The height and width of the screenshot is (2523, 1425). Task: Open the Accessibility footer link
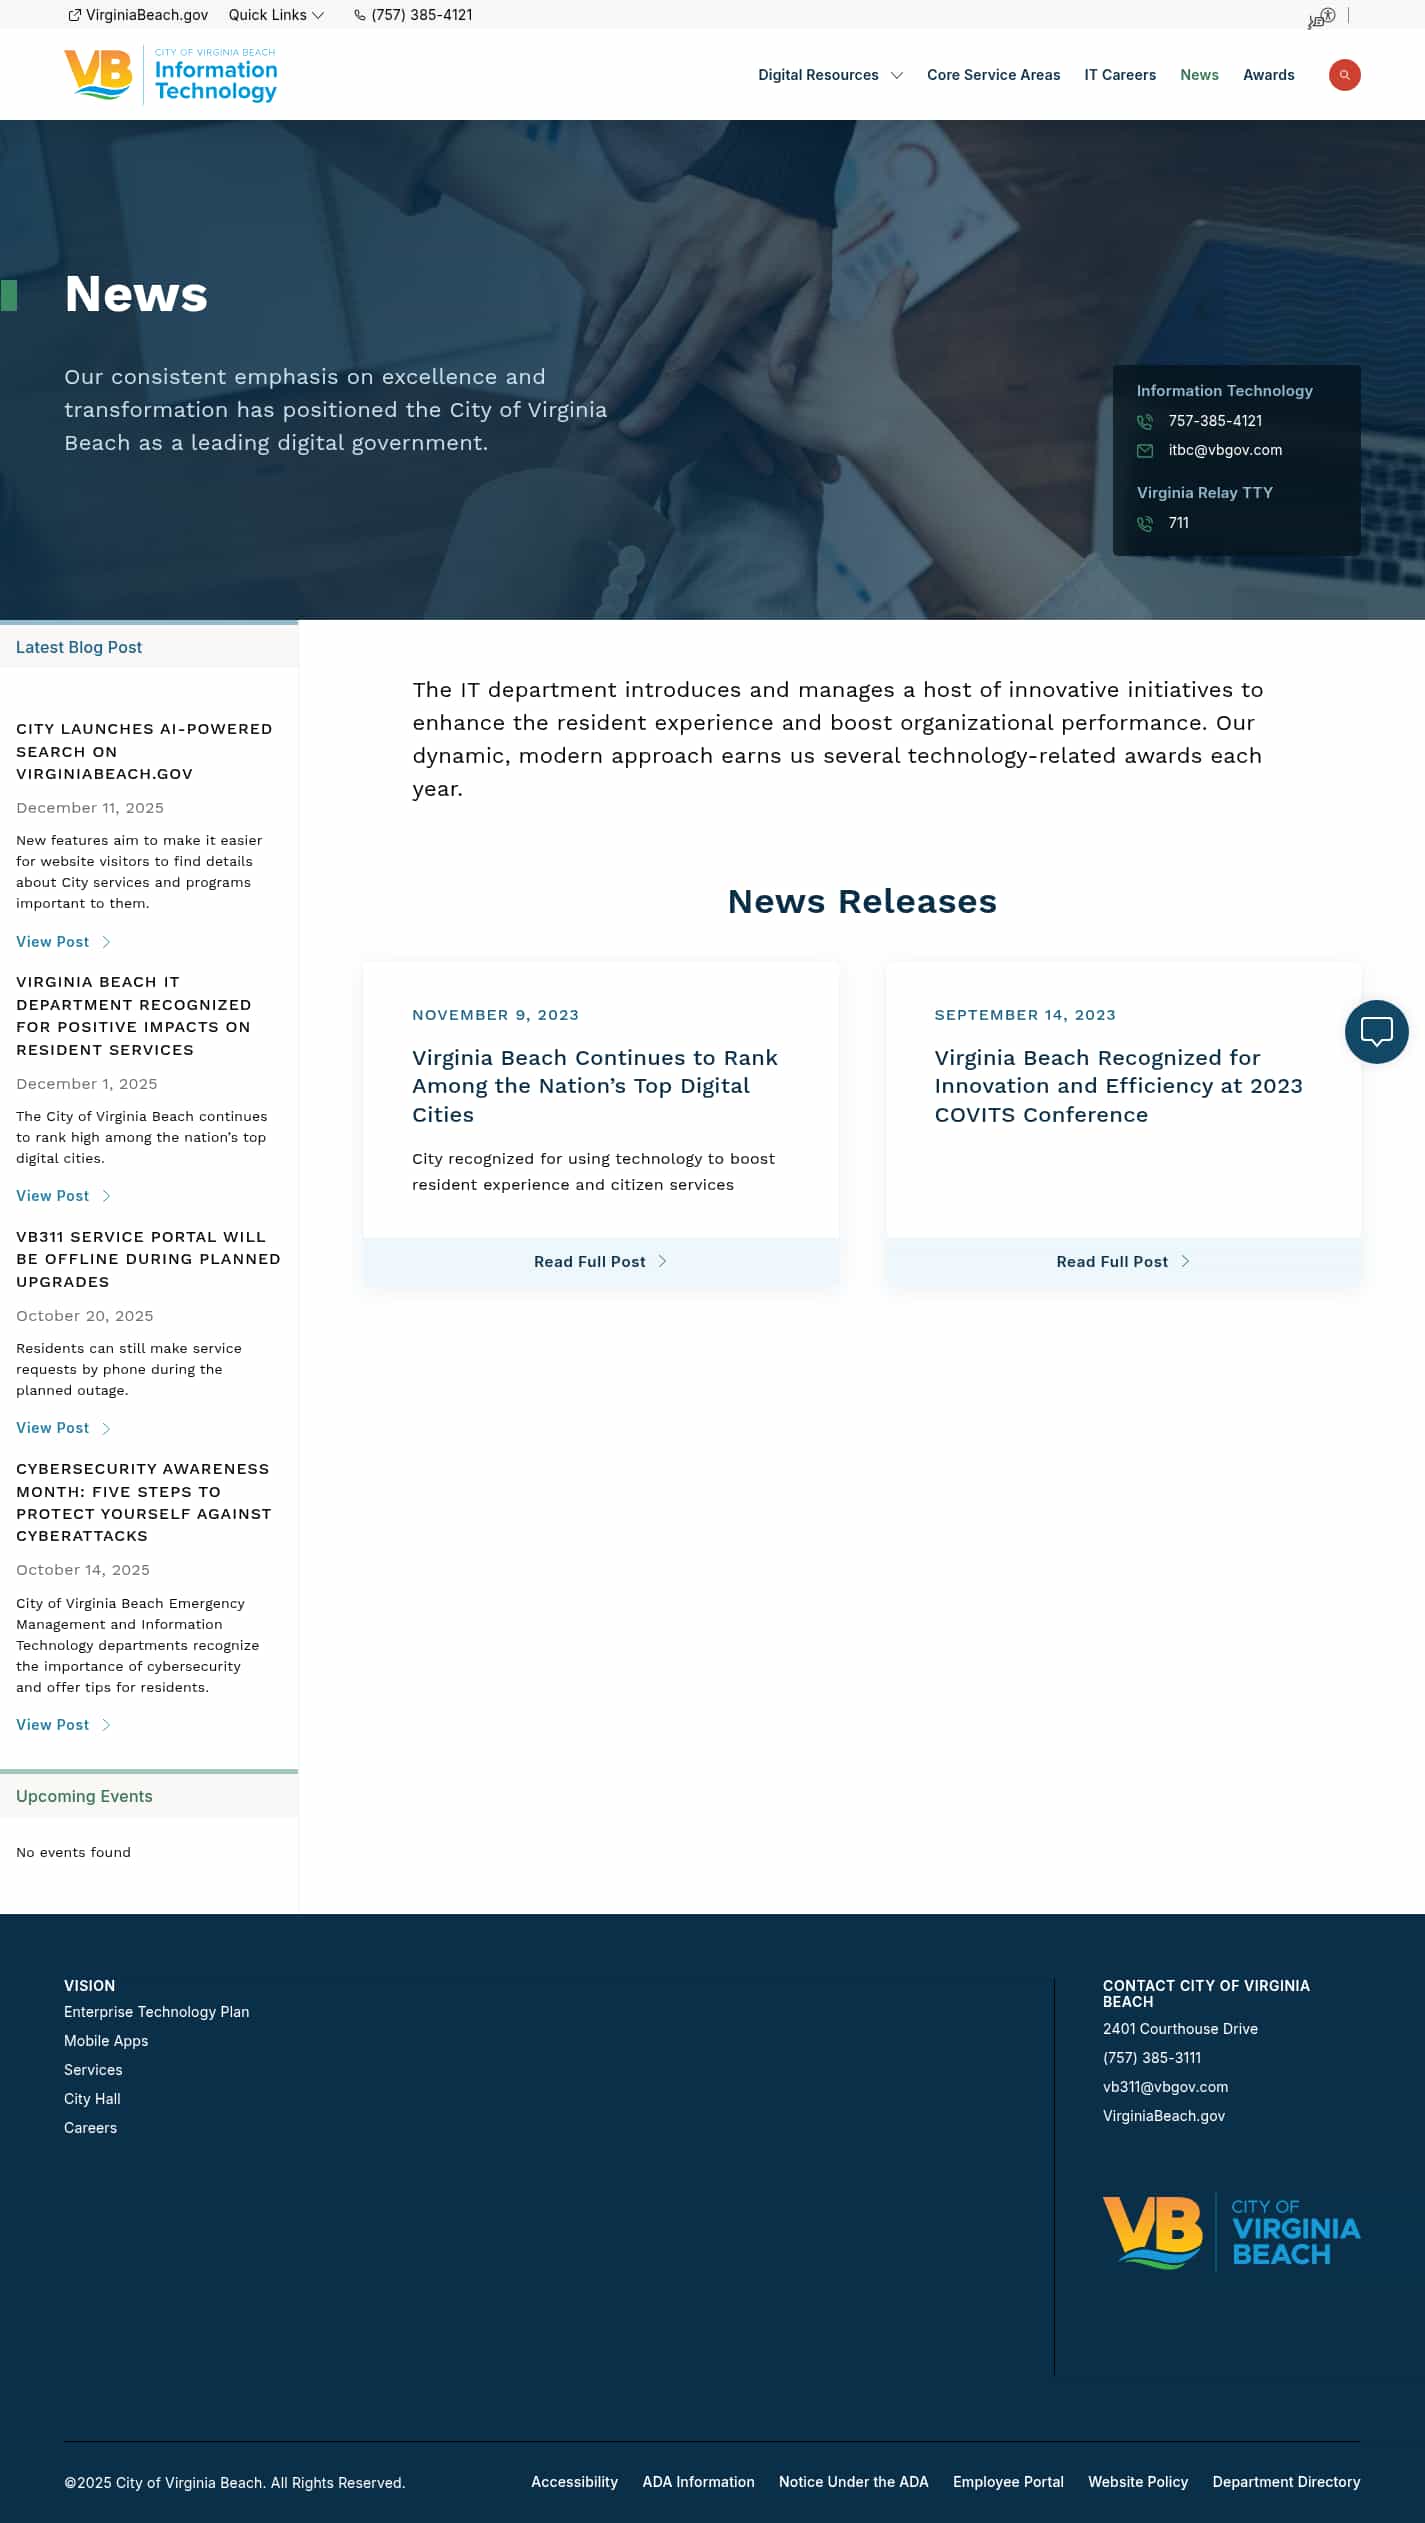pyautogui.click(x=574, y=2482)
